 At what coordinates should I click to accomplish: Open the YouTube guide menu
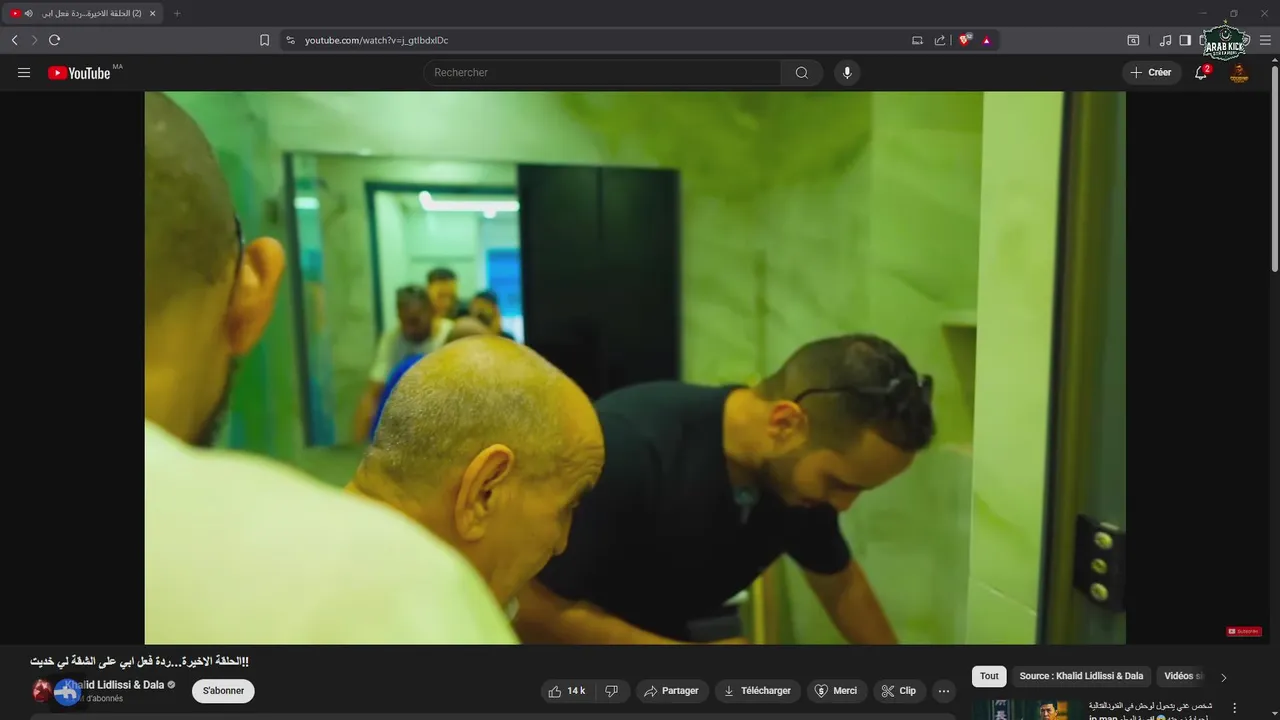tap(24, 73)
